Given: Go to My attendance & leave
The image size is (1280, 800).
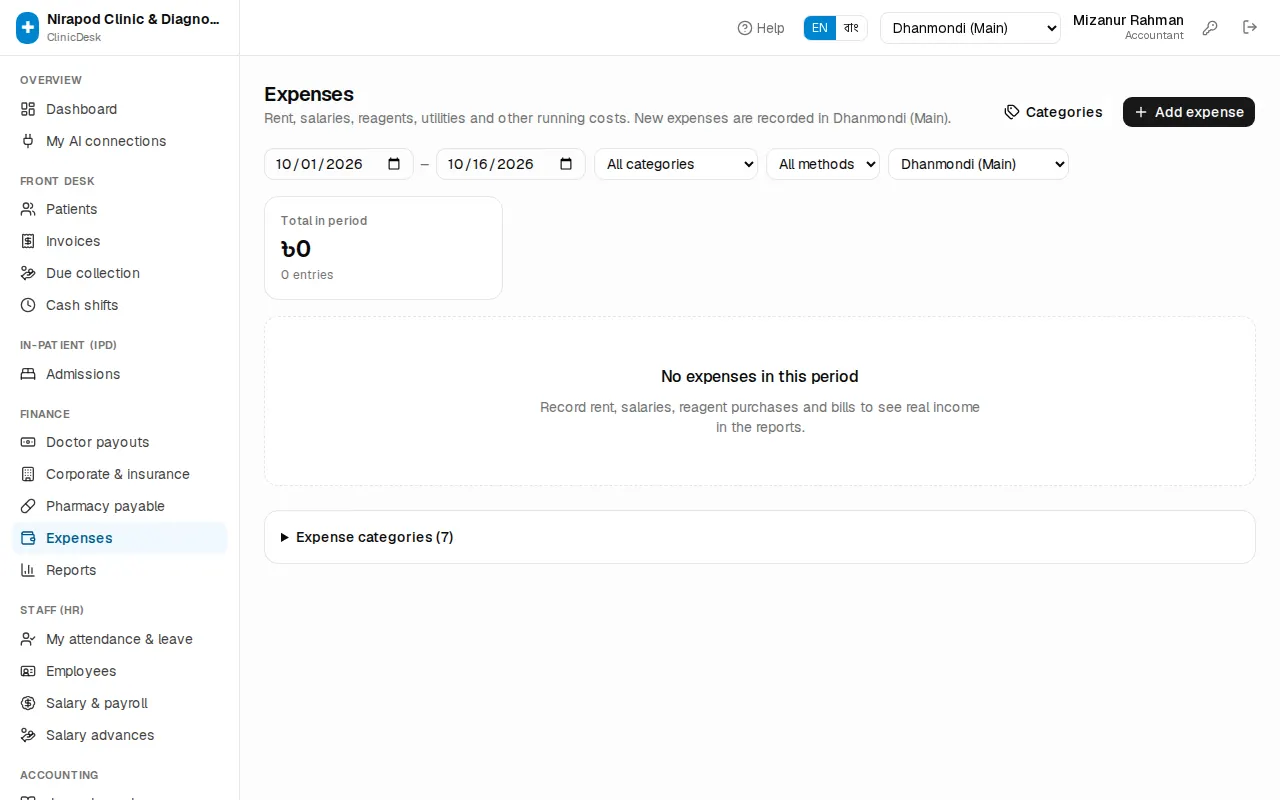Looking at the screenshot, I should (x=120, y=639).
